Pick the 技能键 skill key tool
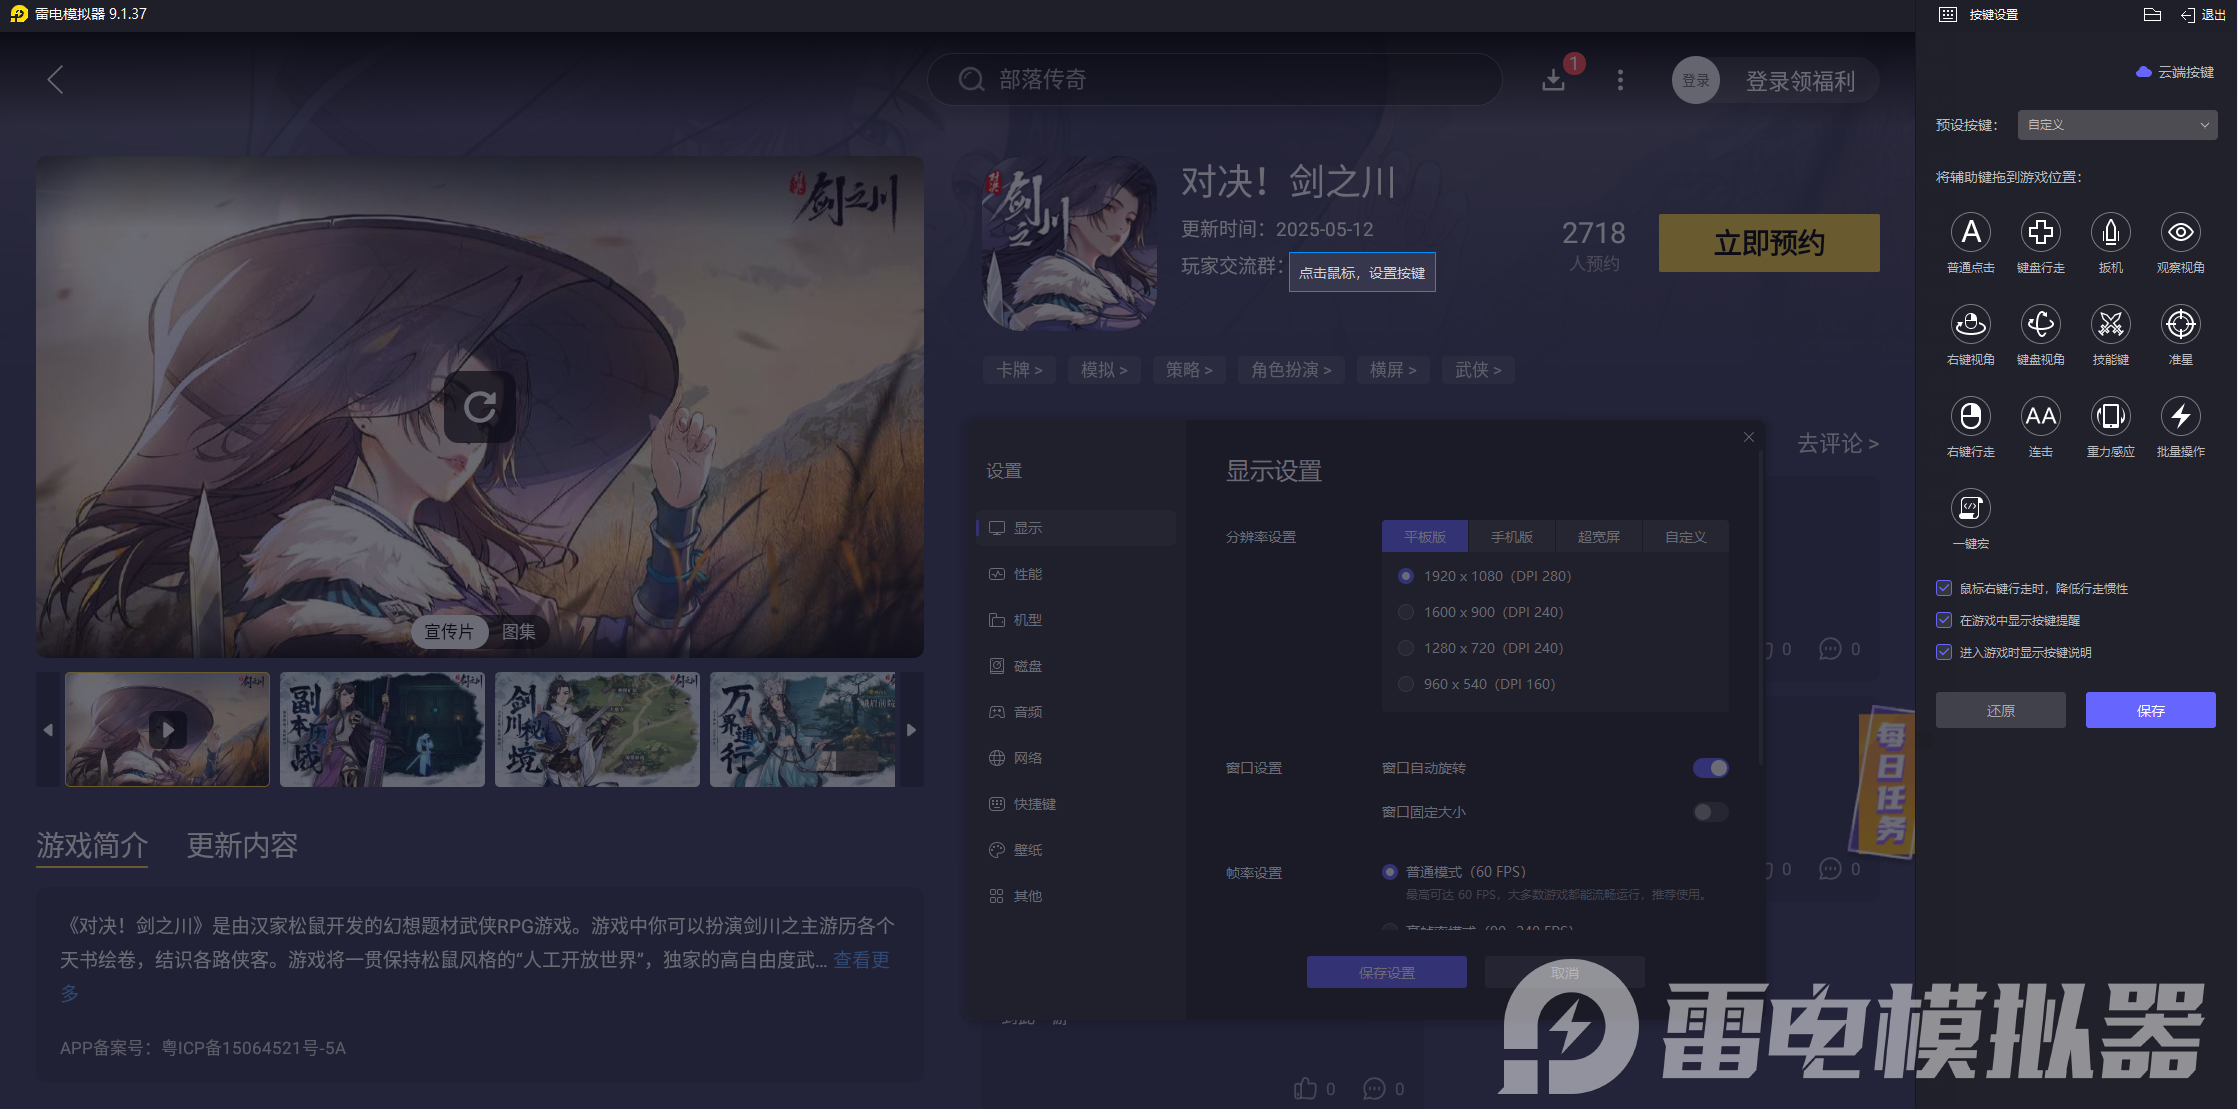Screen dimensions: 2238x1109 coord(2111,325)
